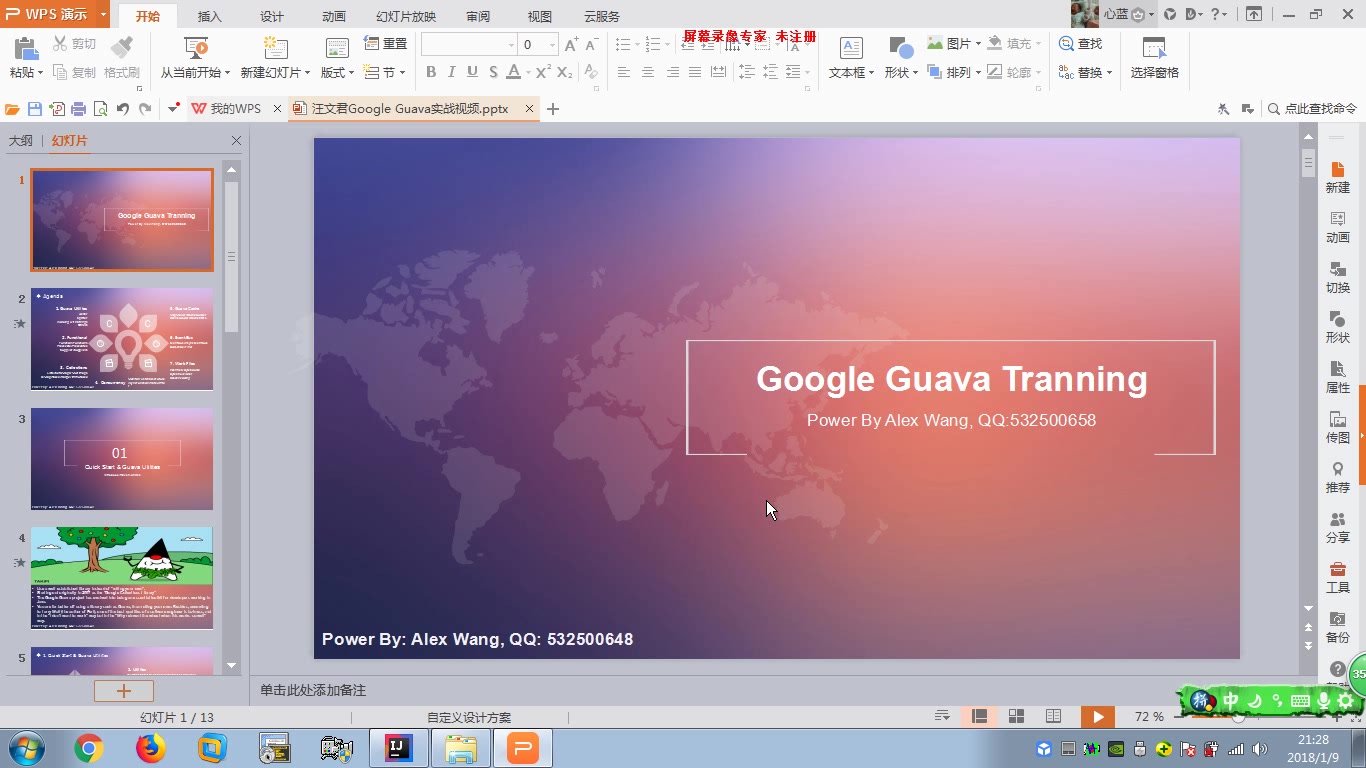
Task: Click the Save floppy-disk icon
Action: click(35, 109)
